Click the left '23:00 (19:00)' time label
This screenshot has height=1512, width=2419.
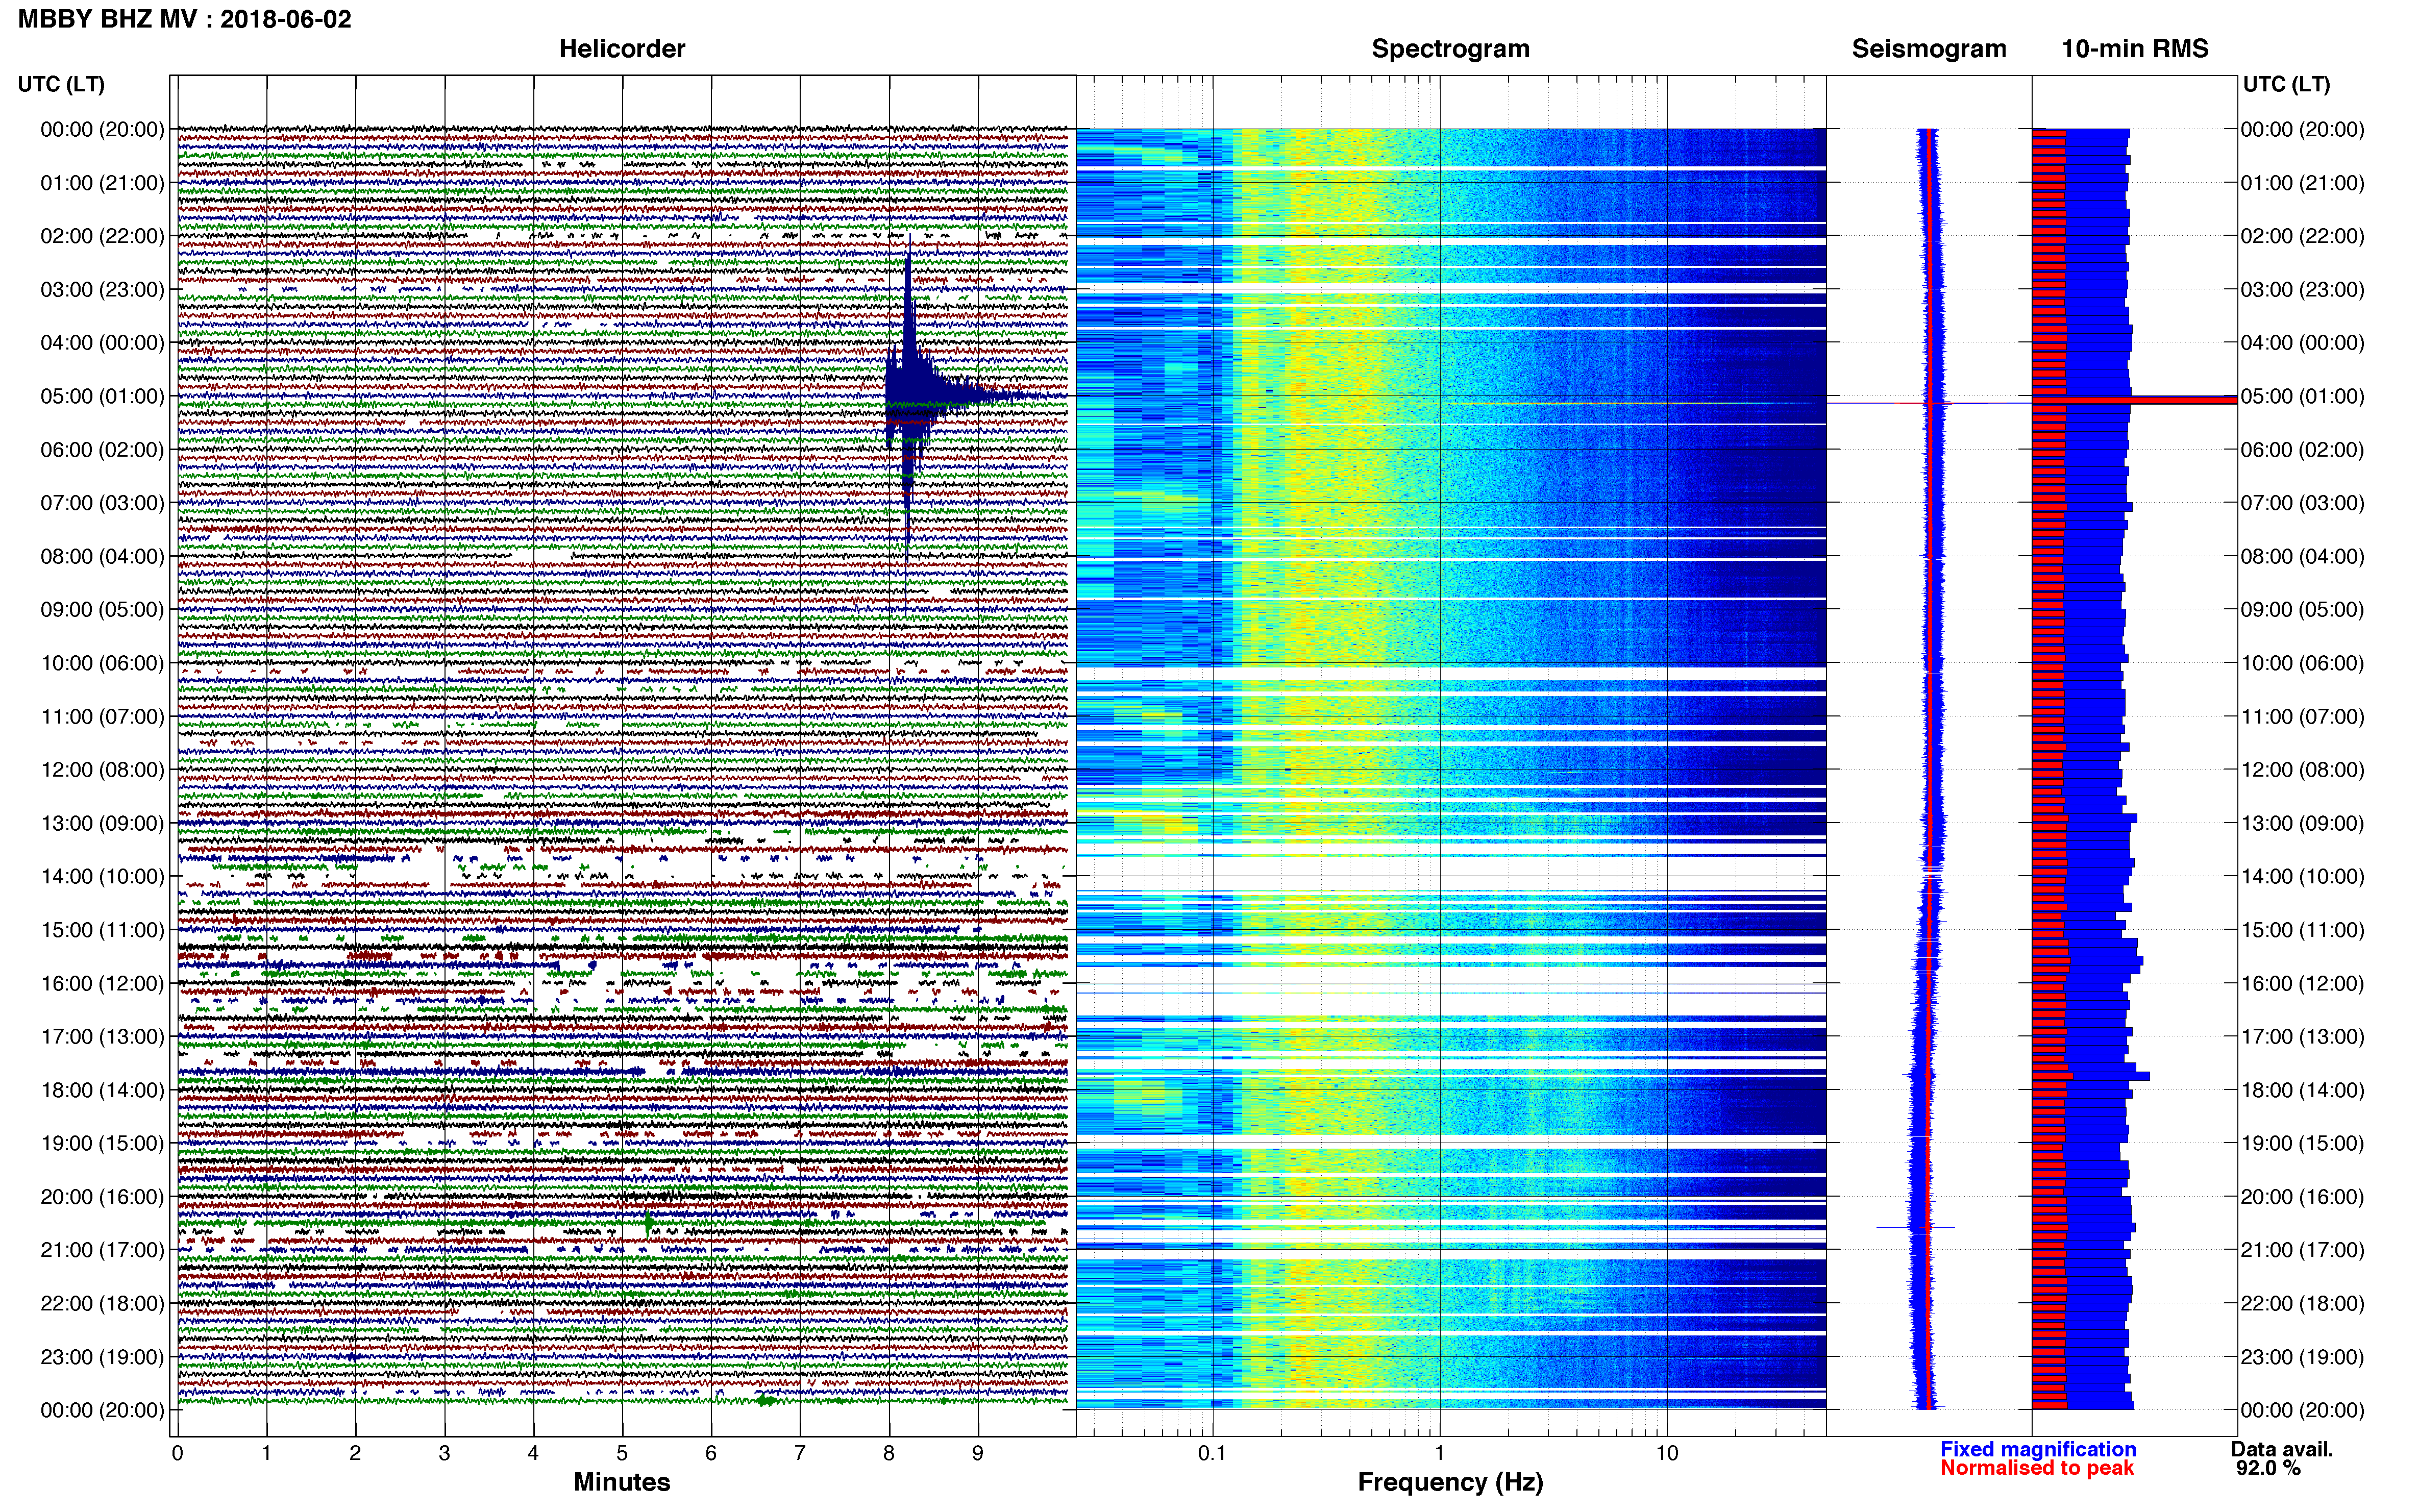click(102, 1357)
